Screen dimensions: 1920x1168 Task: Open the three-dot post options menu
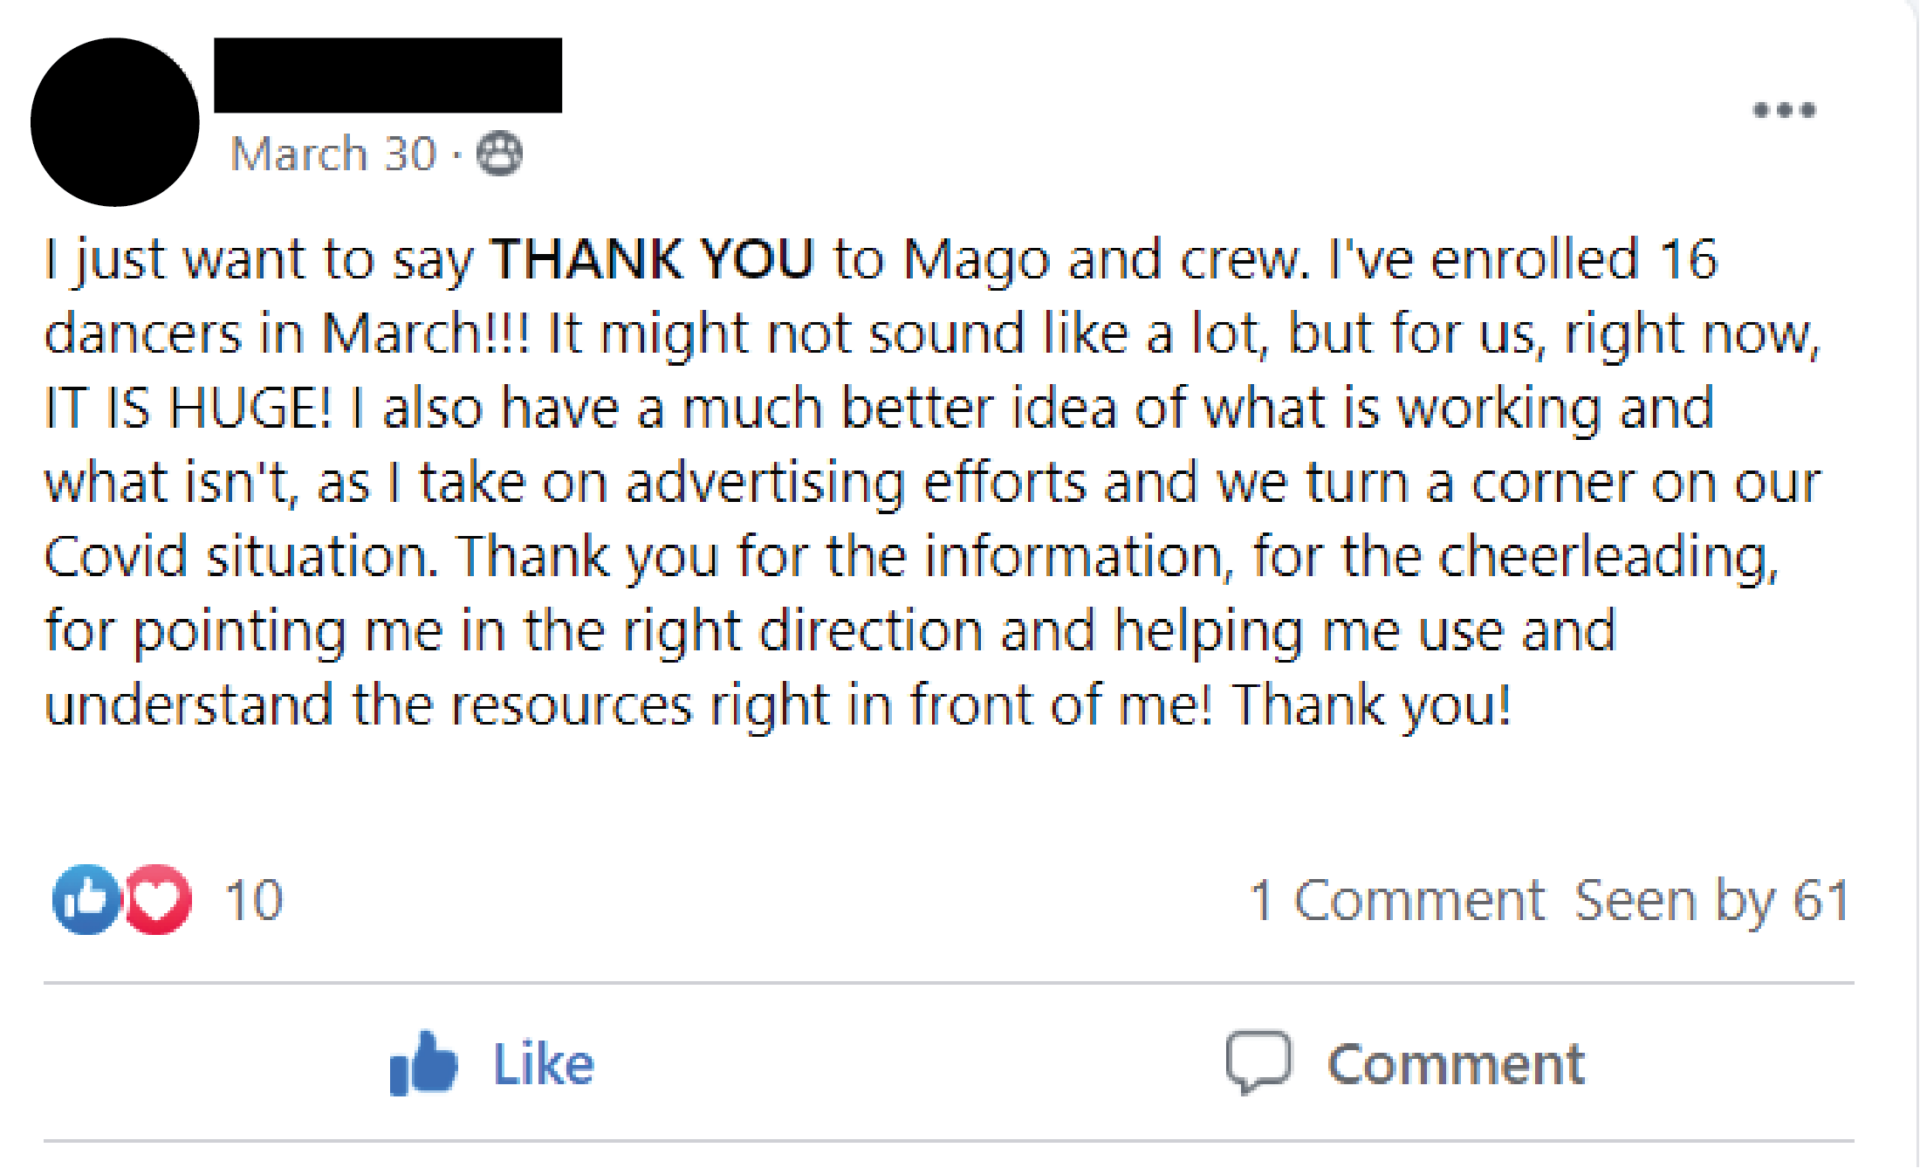(x=1784, y=110)
